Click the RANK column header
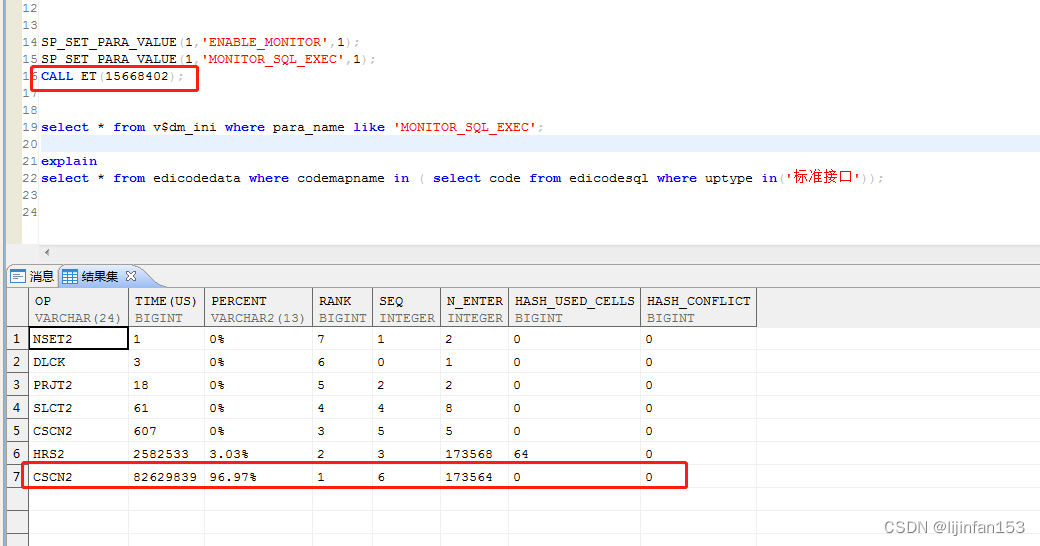This screenshot has height=546, width=1040. pos(342,308)
